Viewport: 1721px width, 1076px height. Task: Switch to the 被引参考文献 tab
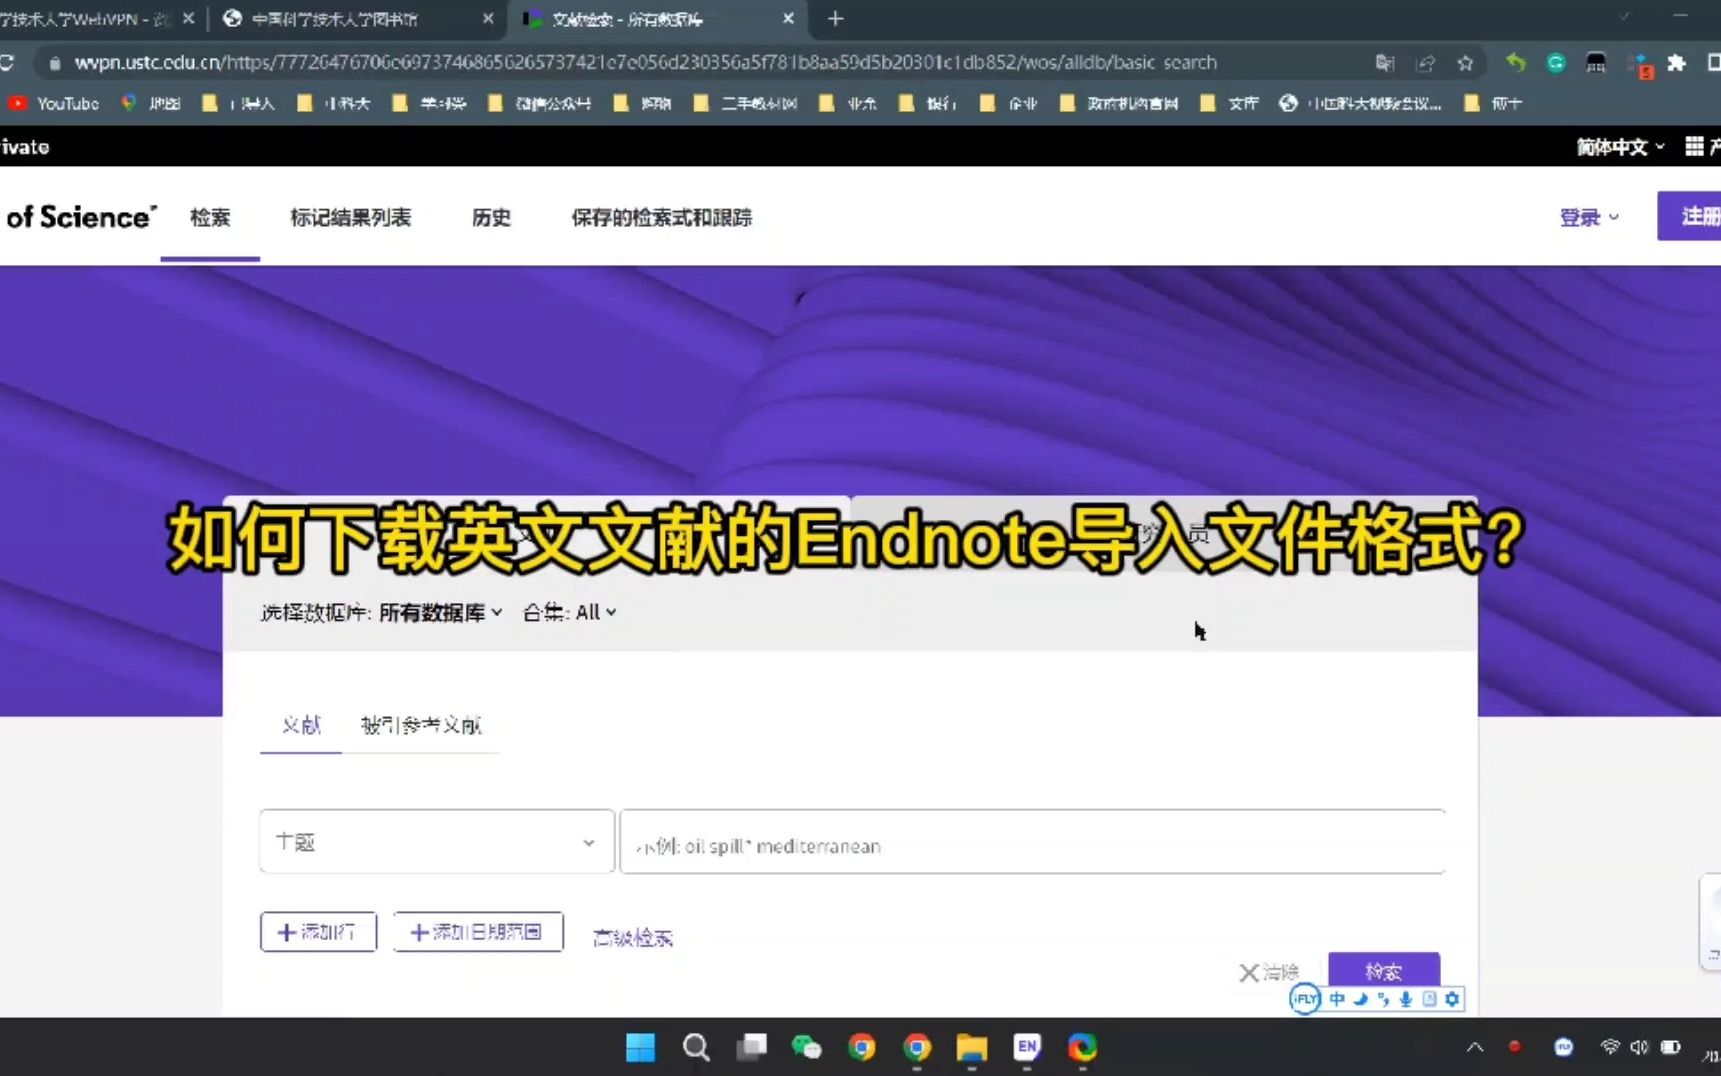(421, 725)
